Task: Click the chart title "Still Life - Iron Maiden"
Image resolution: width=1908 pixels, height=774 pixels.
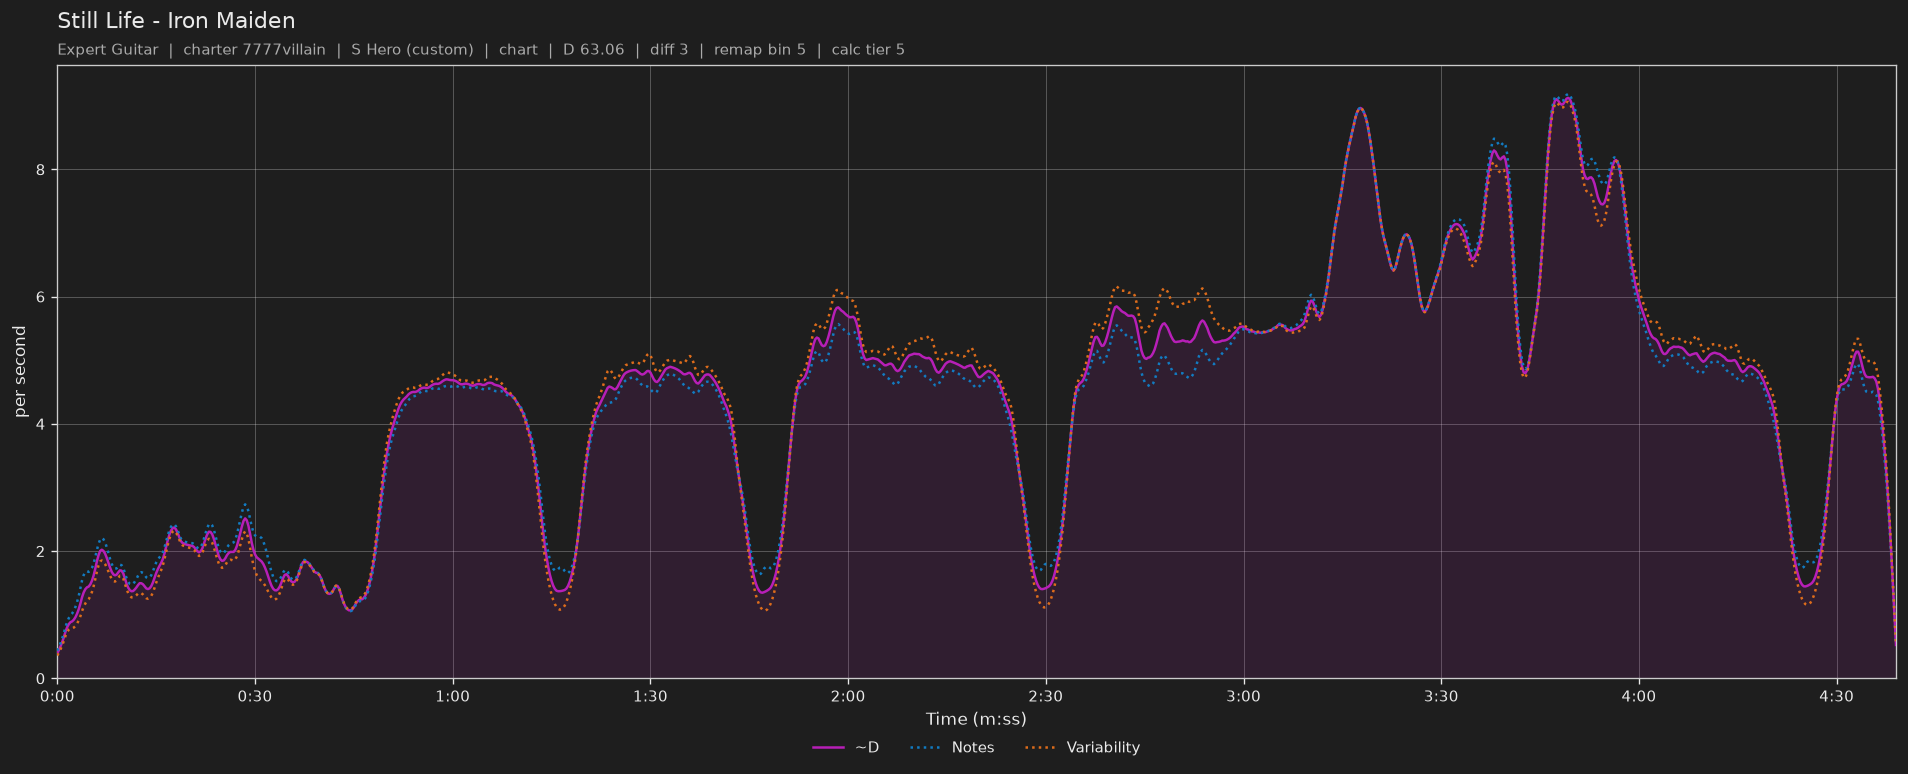Action: click(x=176, y=21)
